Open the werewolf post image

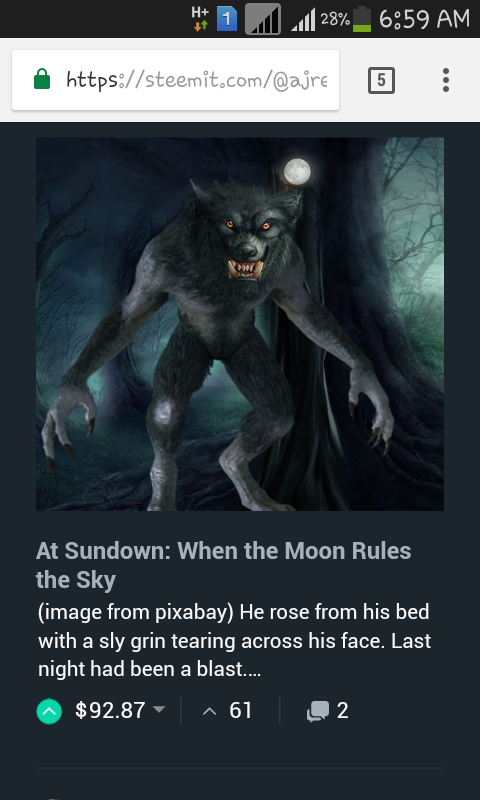[x=240, y=324]
